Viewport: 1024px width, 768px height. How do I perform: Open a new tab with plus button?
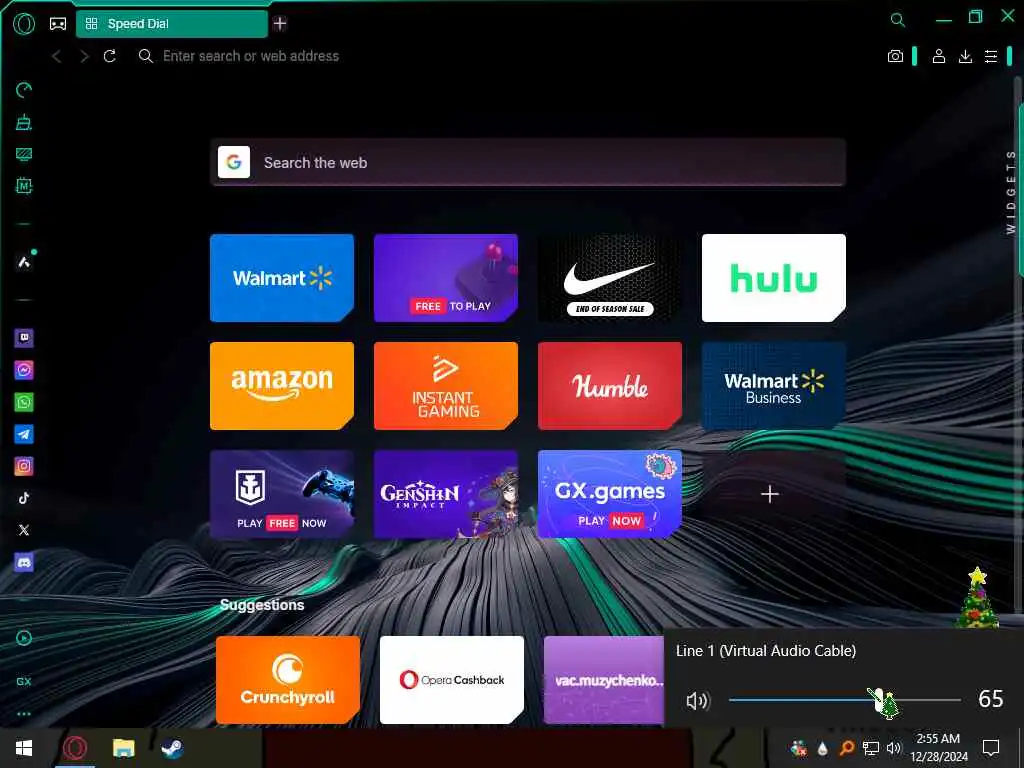[280, 24]
